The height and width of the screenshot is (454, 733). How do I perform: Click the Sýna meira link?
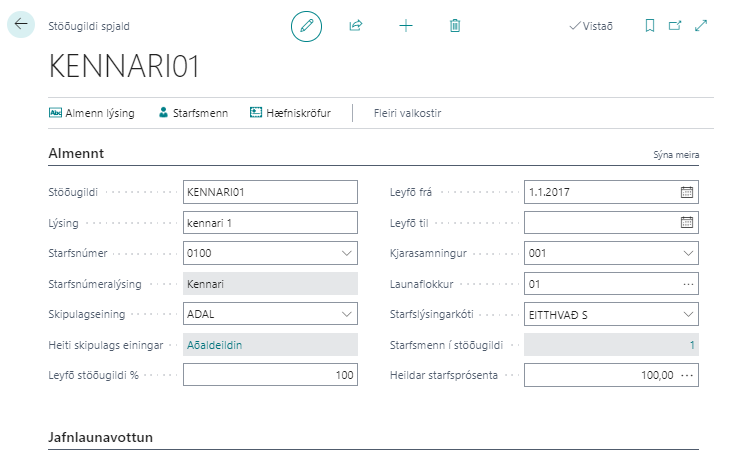(676, 155)
